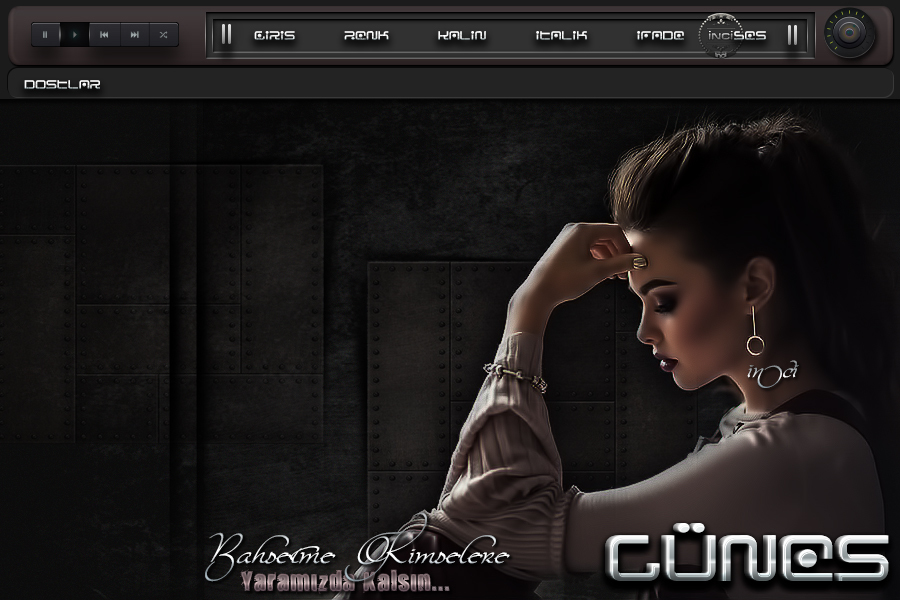Click the GÜNES chrome logo
This screenshot has height=600, width=900.
747,557
